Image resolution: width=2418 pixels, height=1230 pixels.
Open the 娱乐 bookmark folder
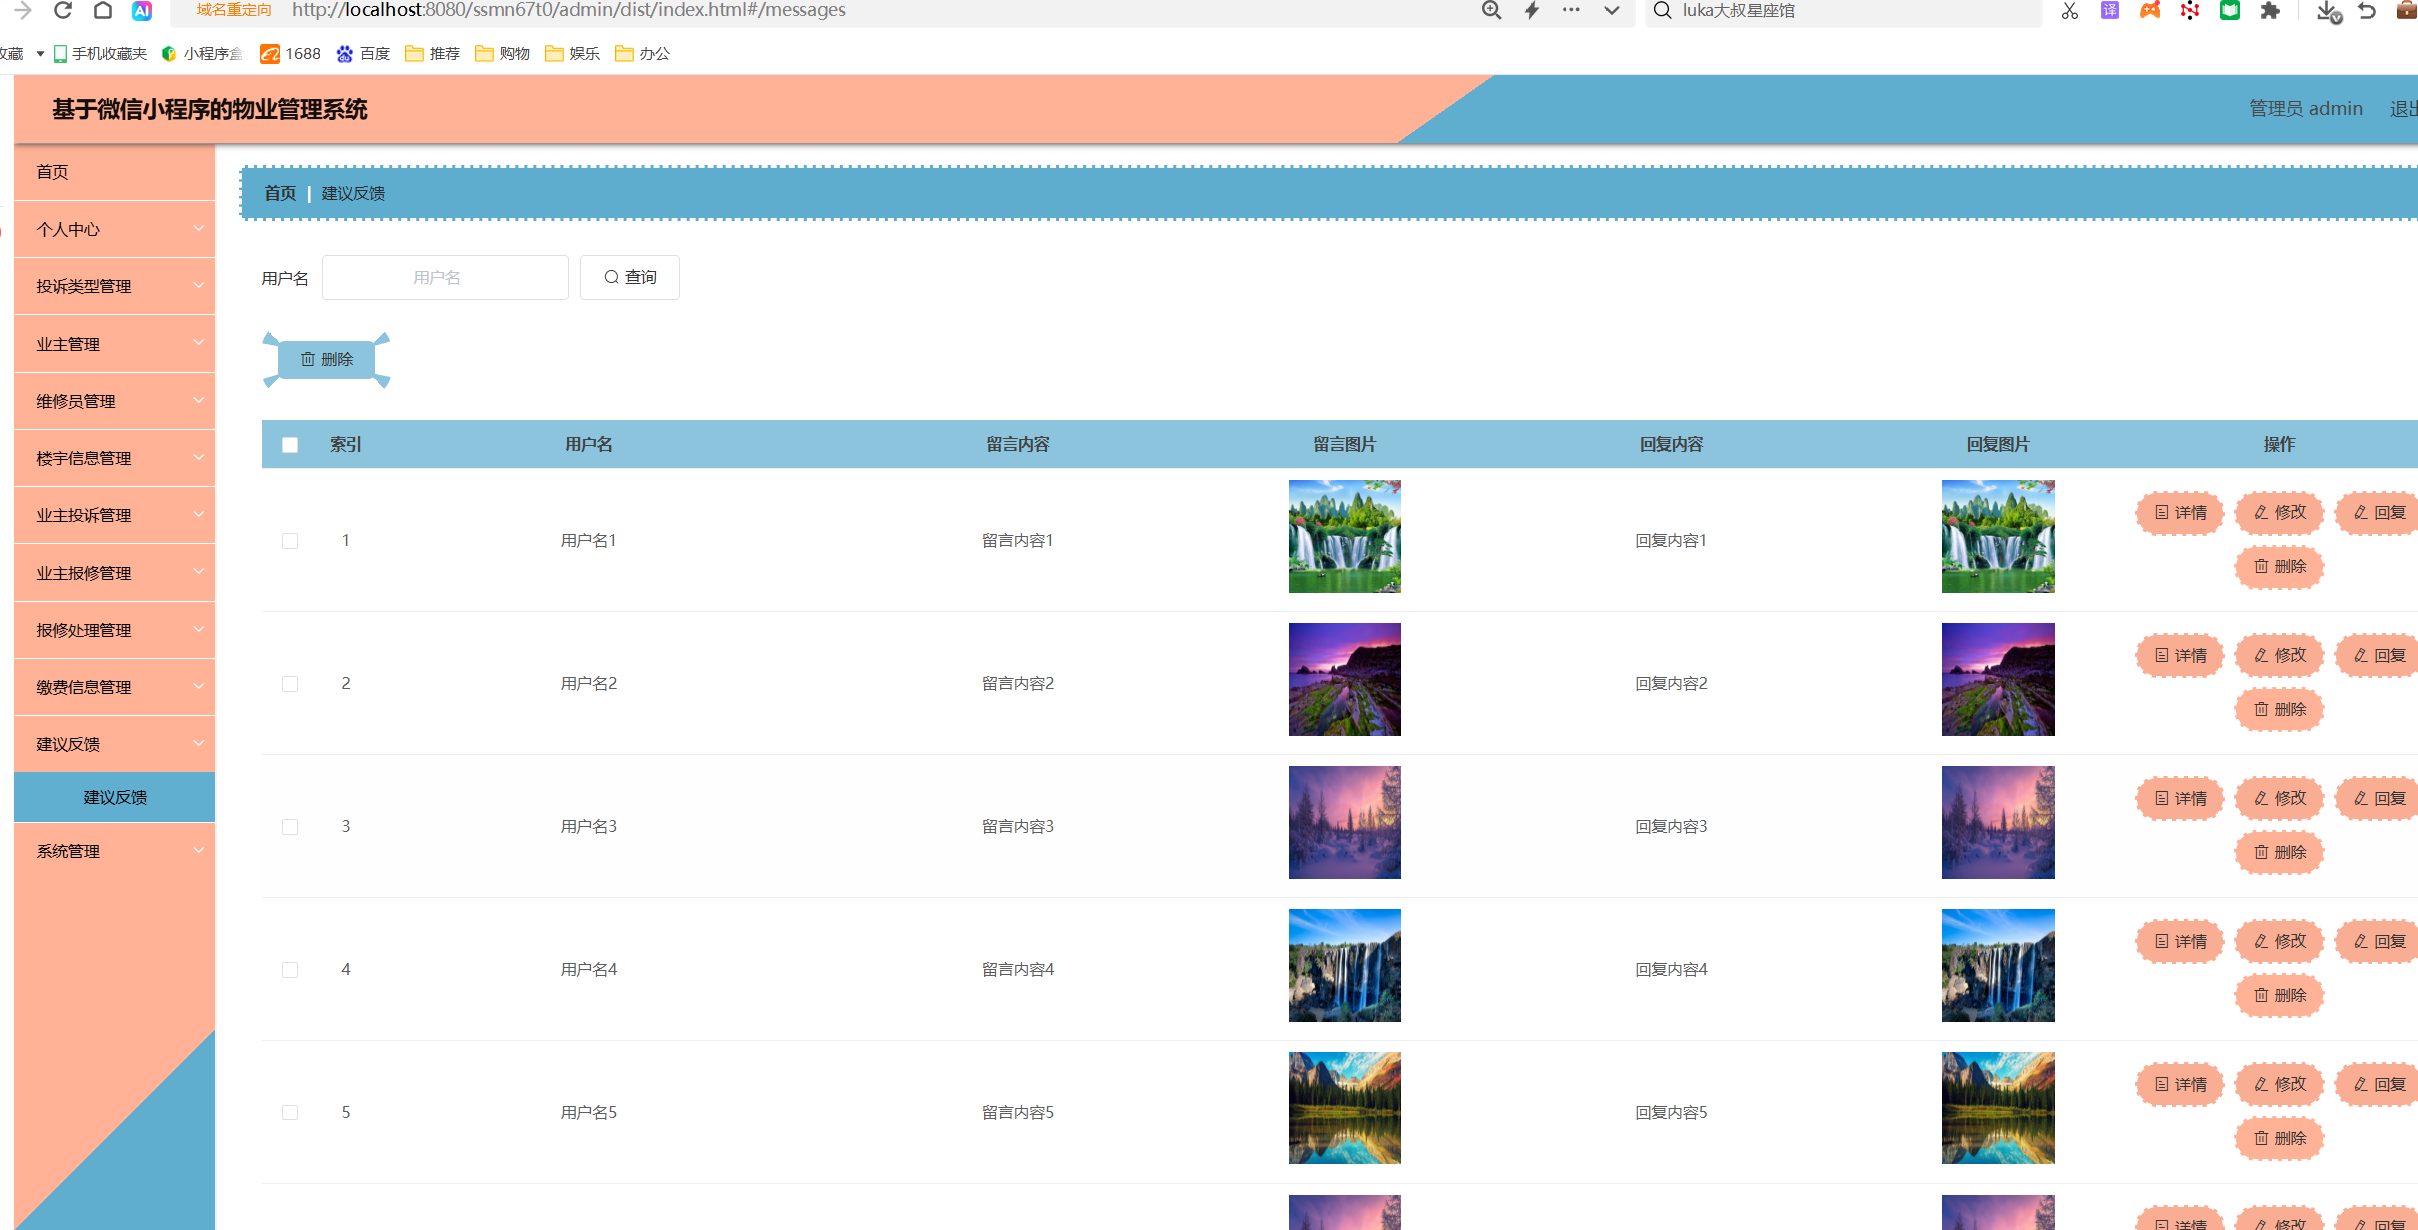click(x=573, y=54)
